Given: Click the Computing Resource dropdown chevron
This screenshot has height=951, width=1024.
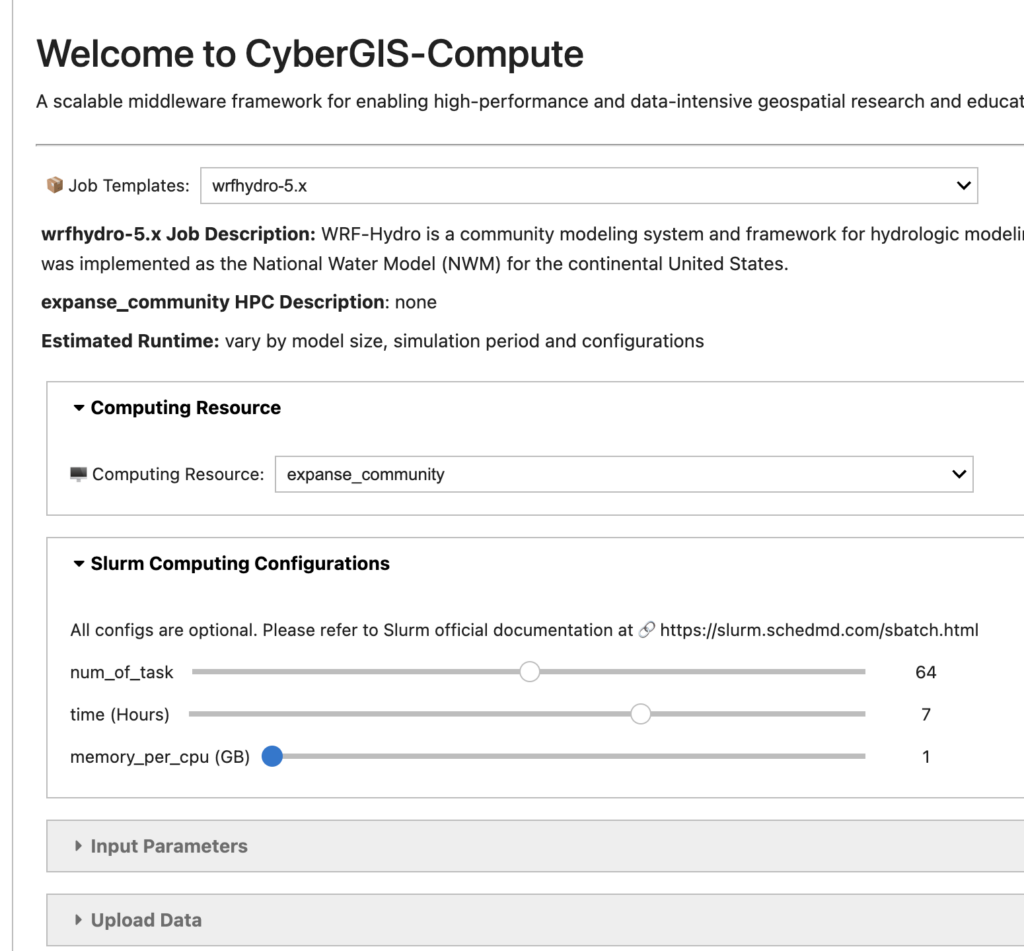Looking at the screenshot, I should [957, 474].
